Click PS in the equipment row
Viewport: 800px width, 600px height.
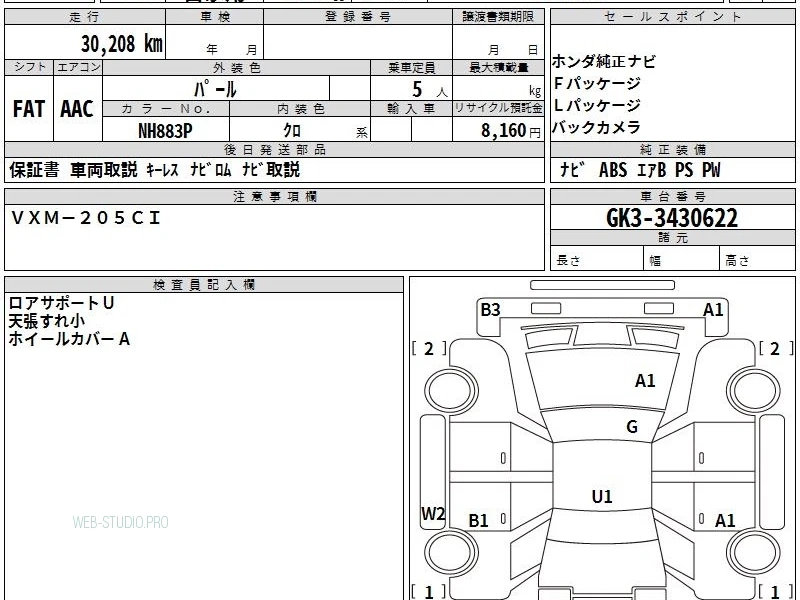[x=684, y=170]
